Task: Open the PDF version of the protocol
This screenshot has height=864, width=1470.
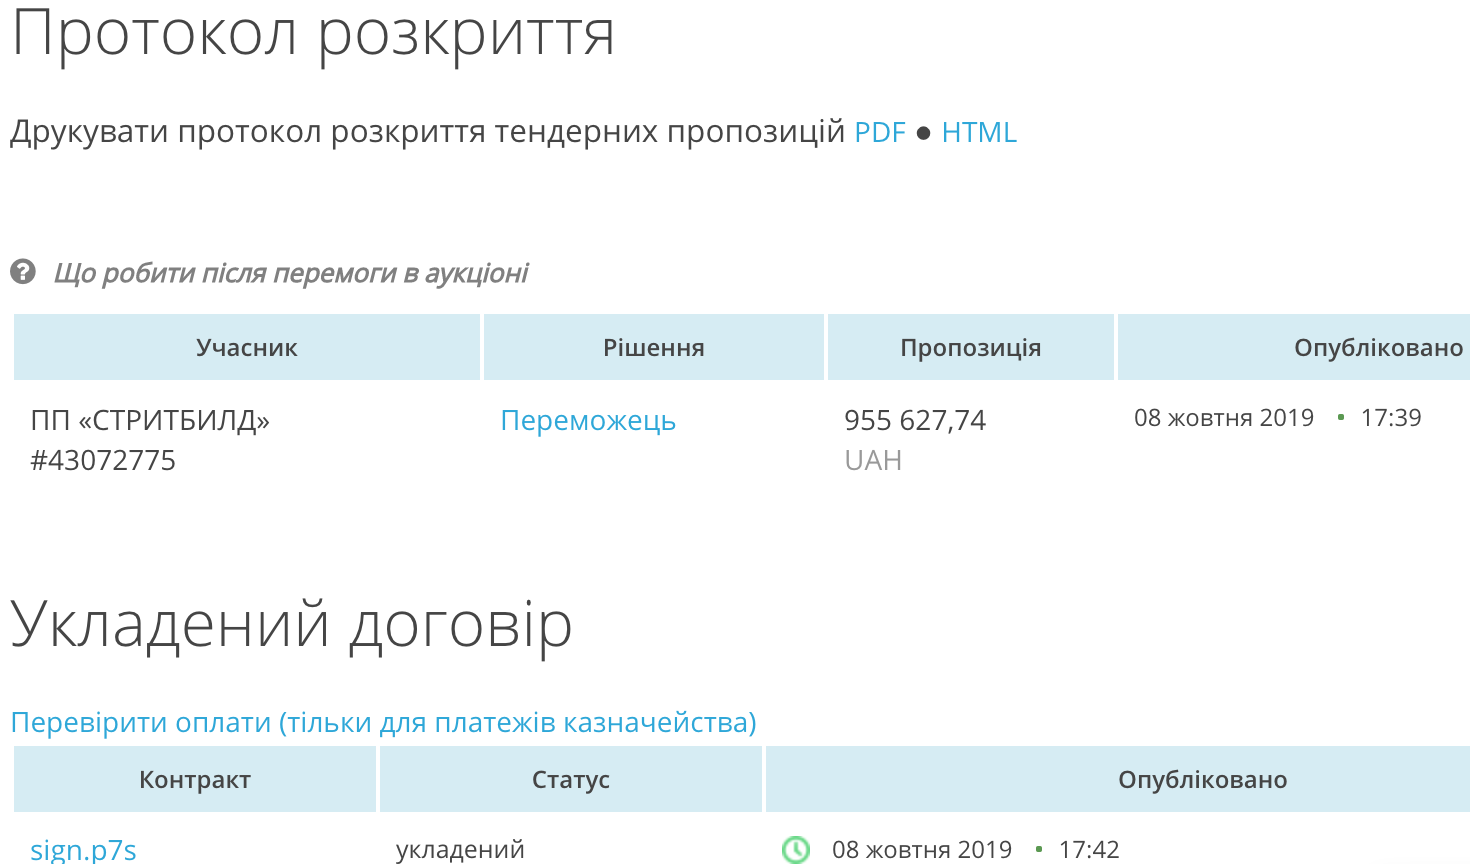Action: point(879,132)
